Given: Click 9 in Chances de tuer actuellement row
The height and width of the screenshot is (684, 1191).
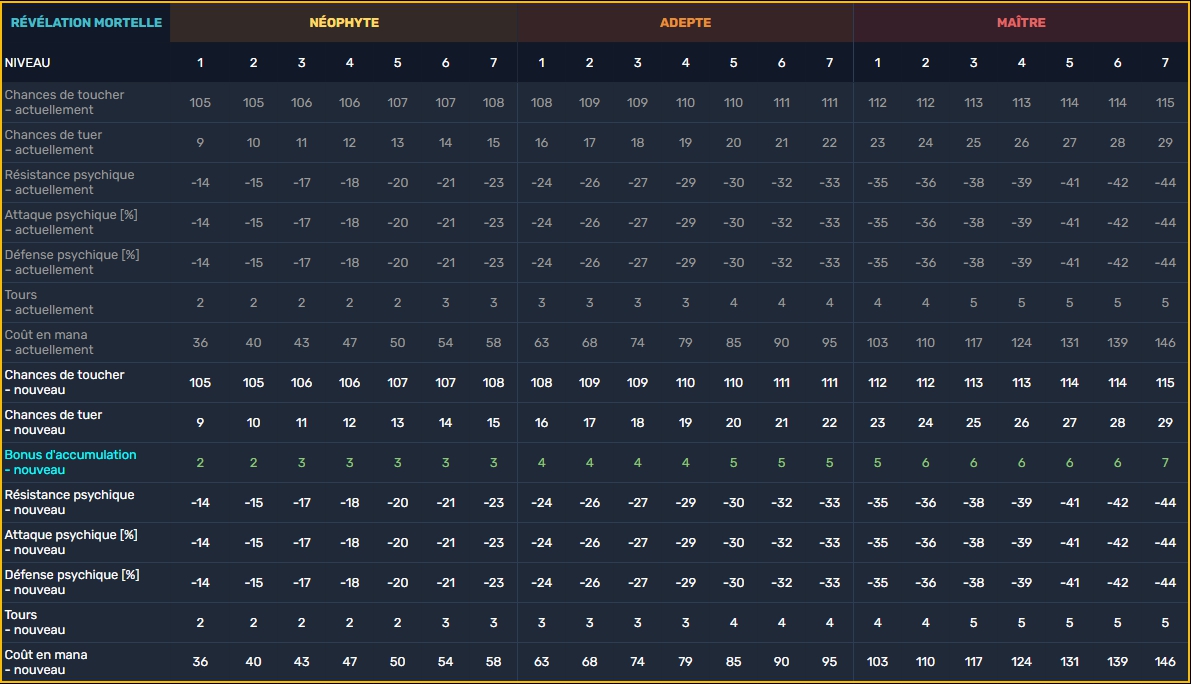Looking at the screenshot, I should point(201,143).
